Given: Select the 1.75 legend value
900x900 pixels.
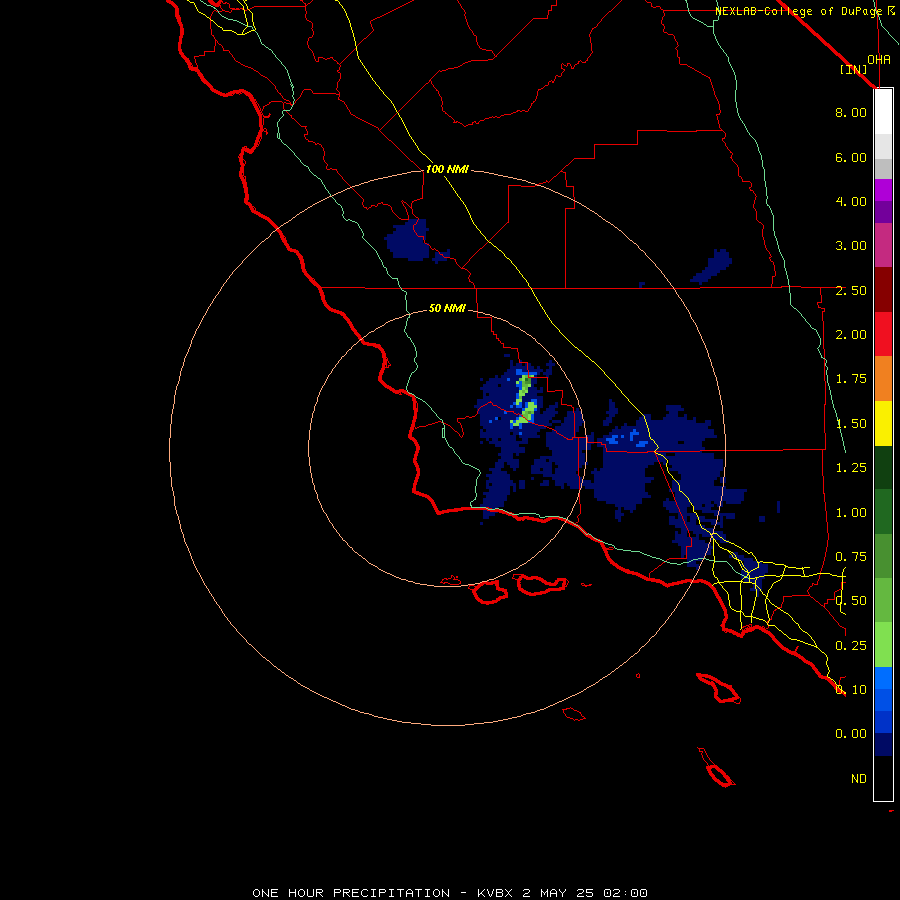Looking at the screenshot, I should click(851, 379).
